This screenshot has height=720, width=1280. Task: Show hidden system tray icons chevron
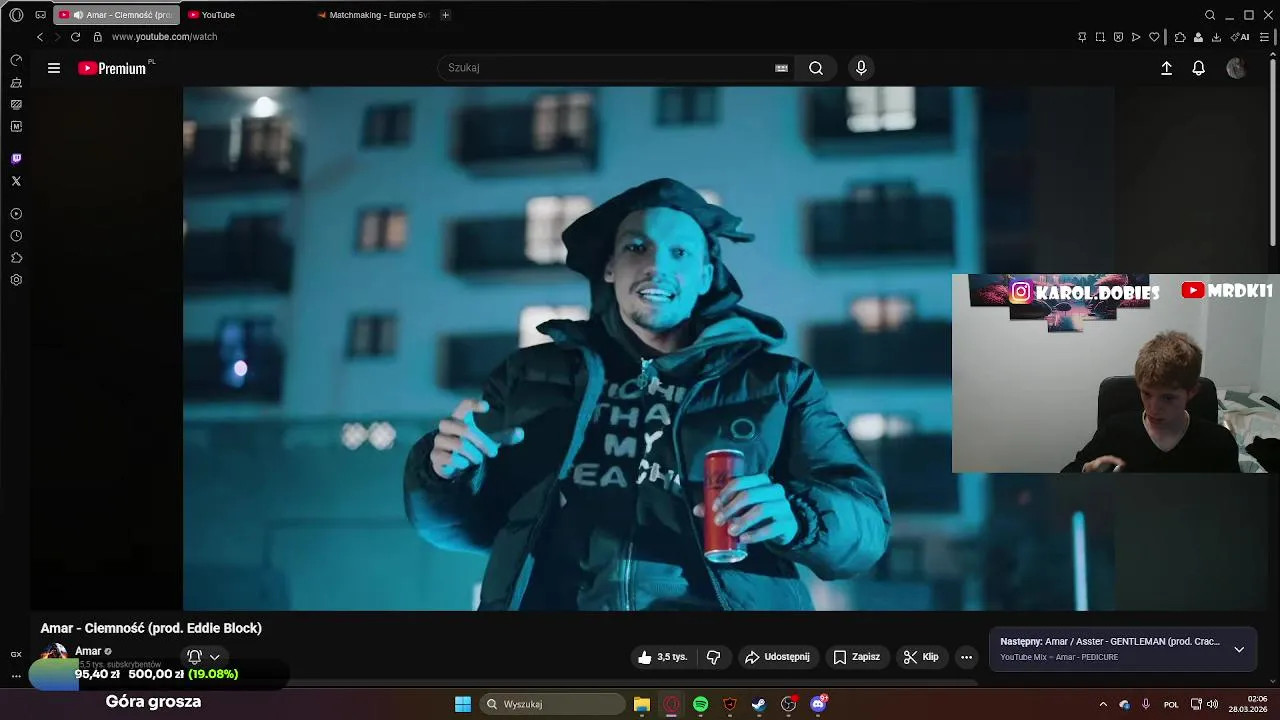pyautogui.click(x=1103, y=704)
